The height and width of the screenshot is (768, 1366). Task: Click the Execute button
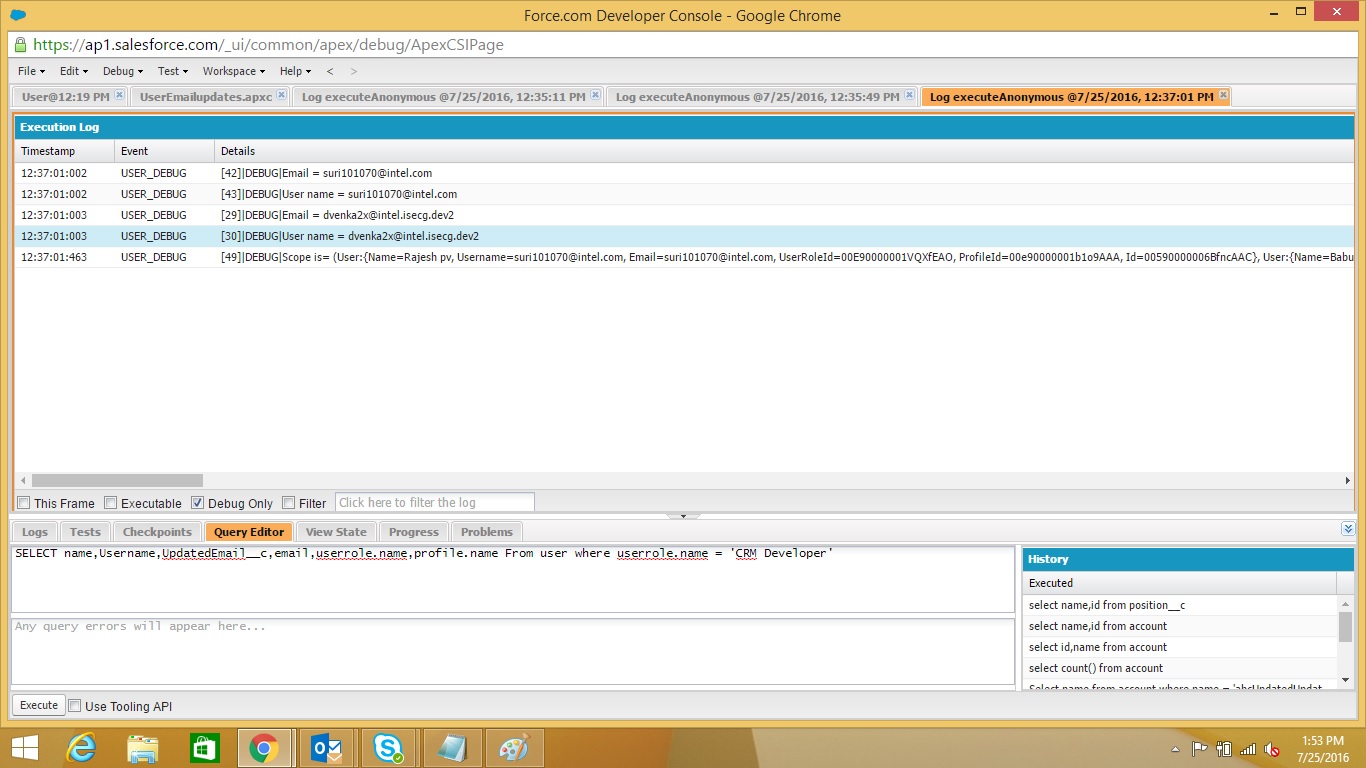click(39, 705)
